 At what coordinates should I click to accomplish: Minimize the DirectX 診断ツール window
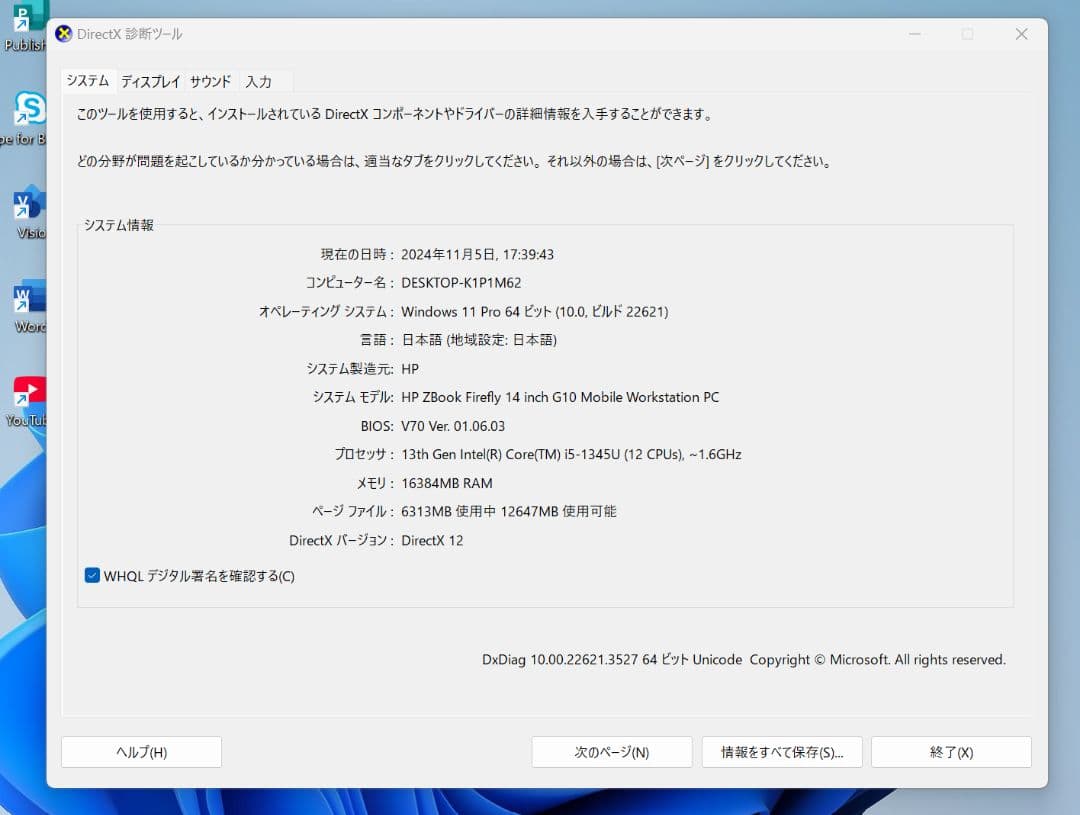pyautogui.click(x=914, y=34)
